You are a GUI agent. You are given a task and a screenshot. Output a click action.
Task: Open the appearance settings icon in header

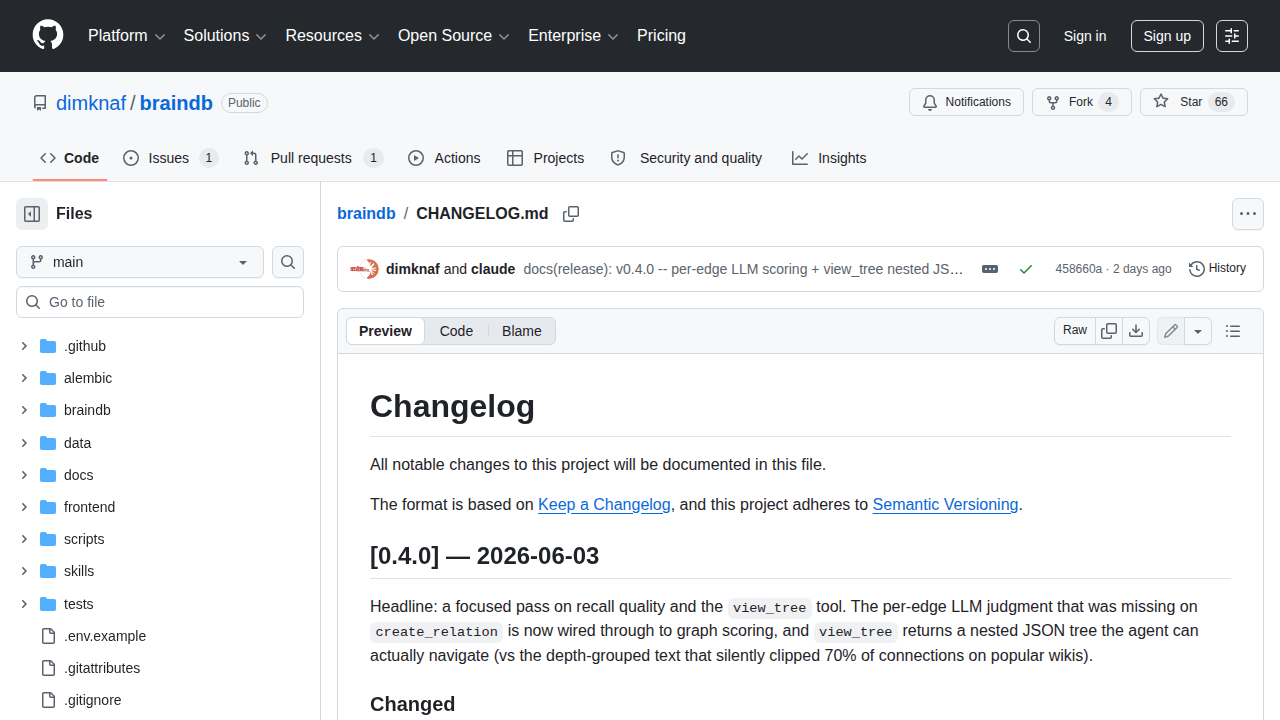tap(1232, 36)
